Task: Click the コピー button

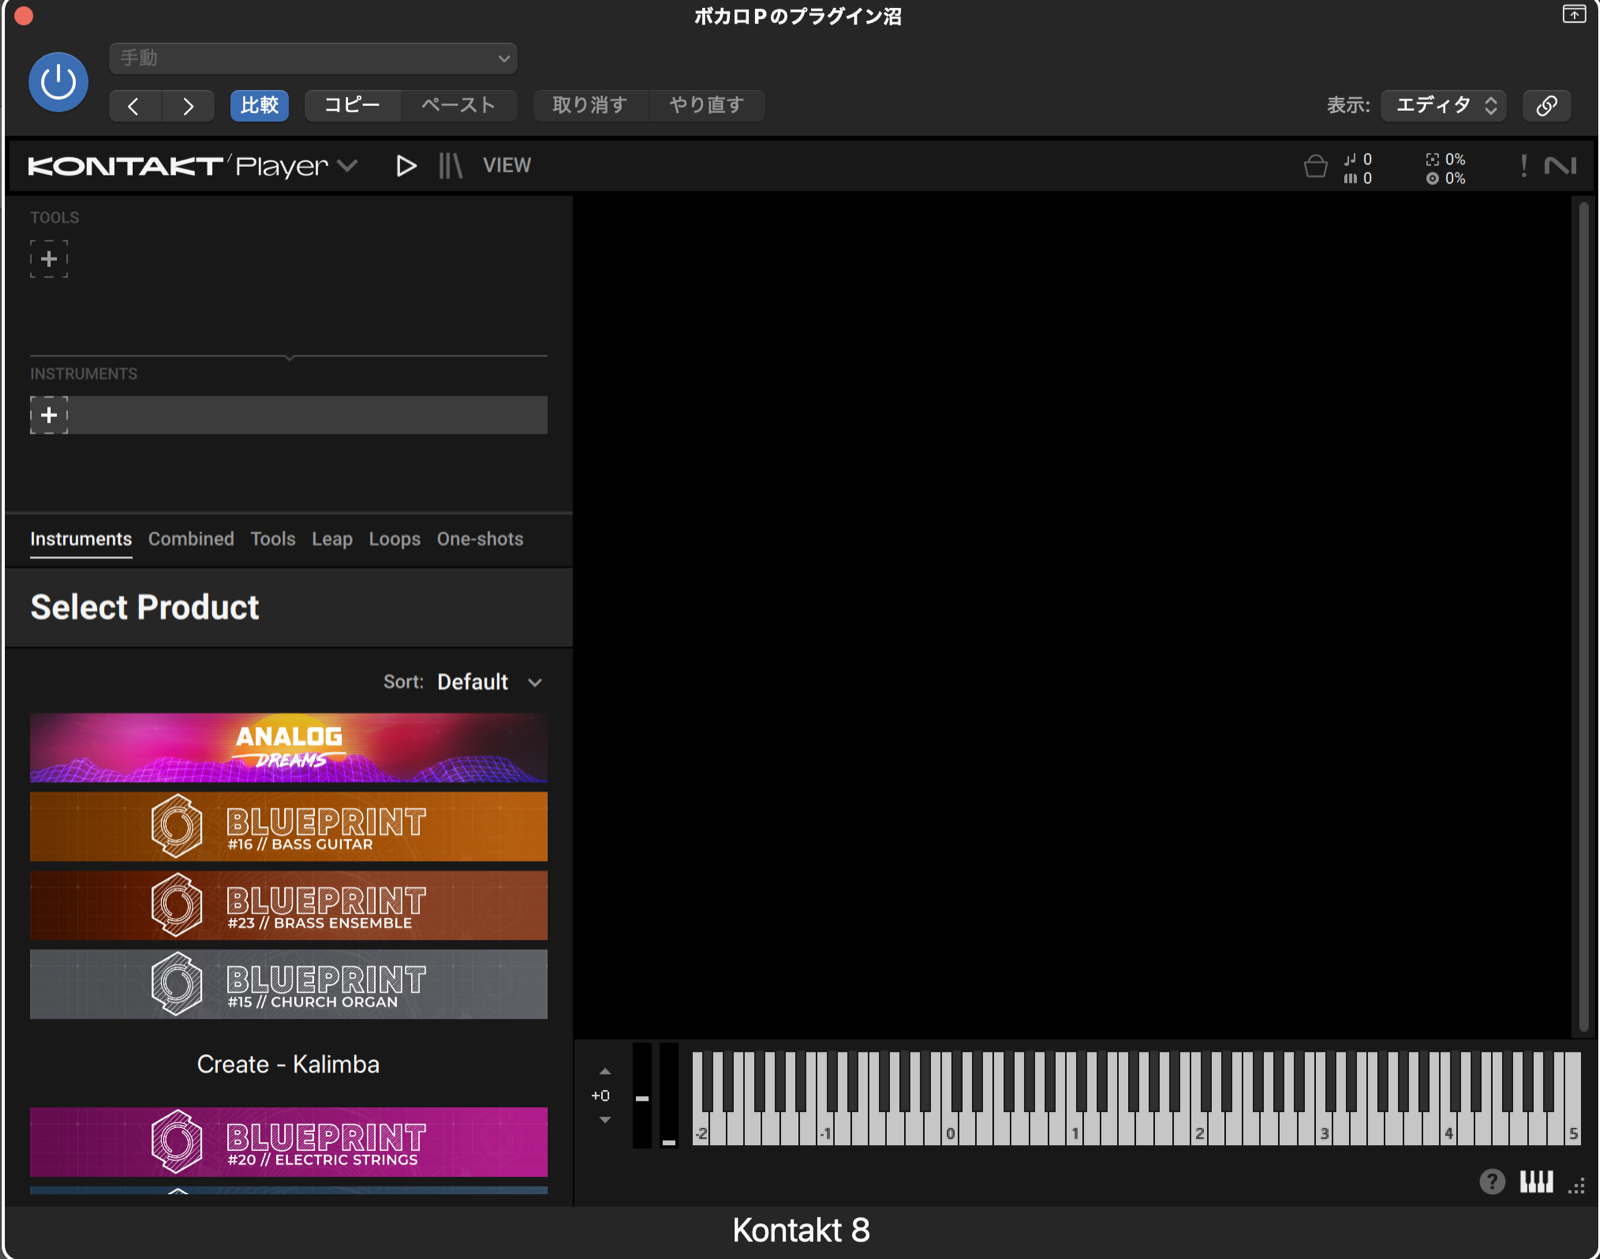Action: pyautogui.click(x=352, y=105)
